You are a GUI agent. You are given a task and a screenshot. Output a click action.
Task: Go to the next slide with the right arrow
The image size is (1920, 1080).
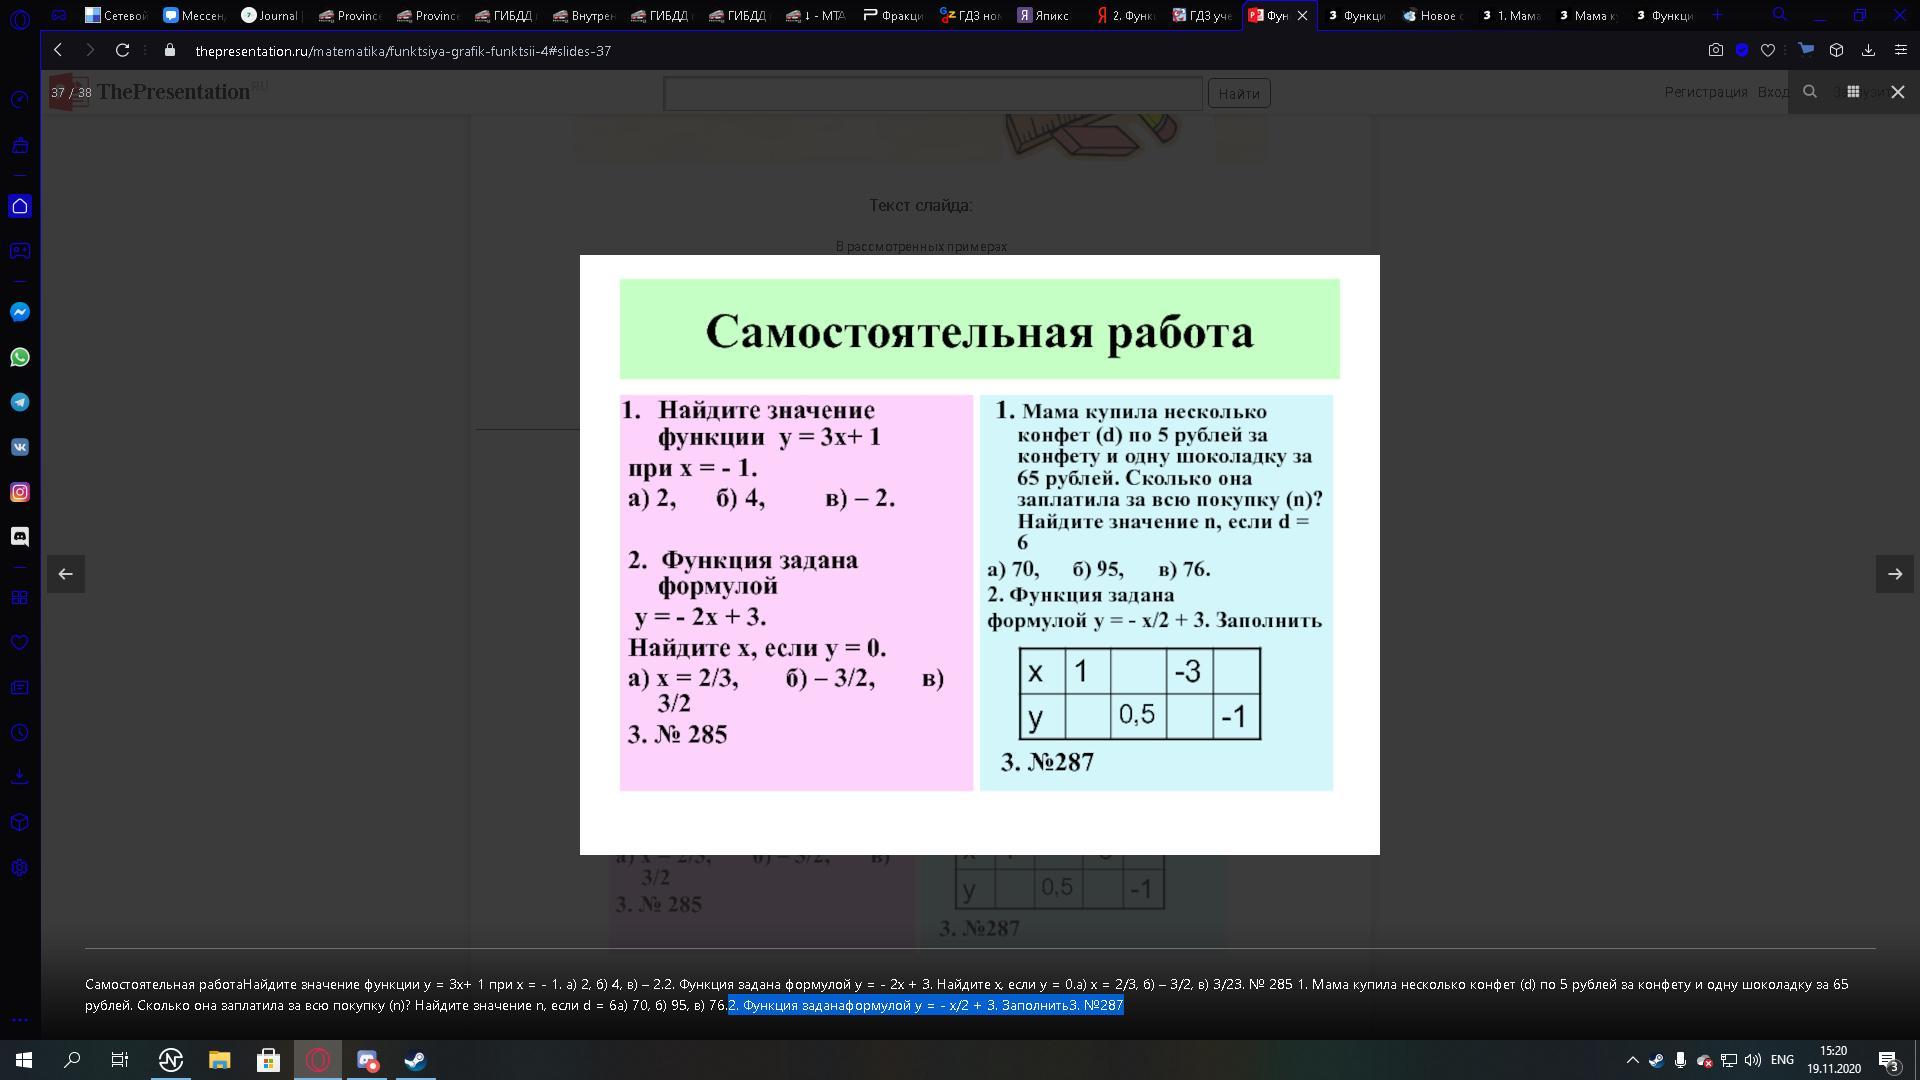click(1894, 574)
